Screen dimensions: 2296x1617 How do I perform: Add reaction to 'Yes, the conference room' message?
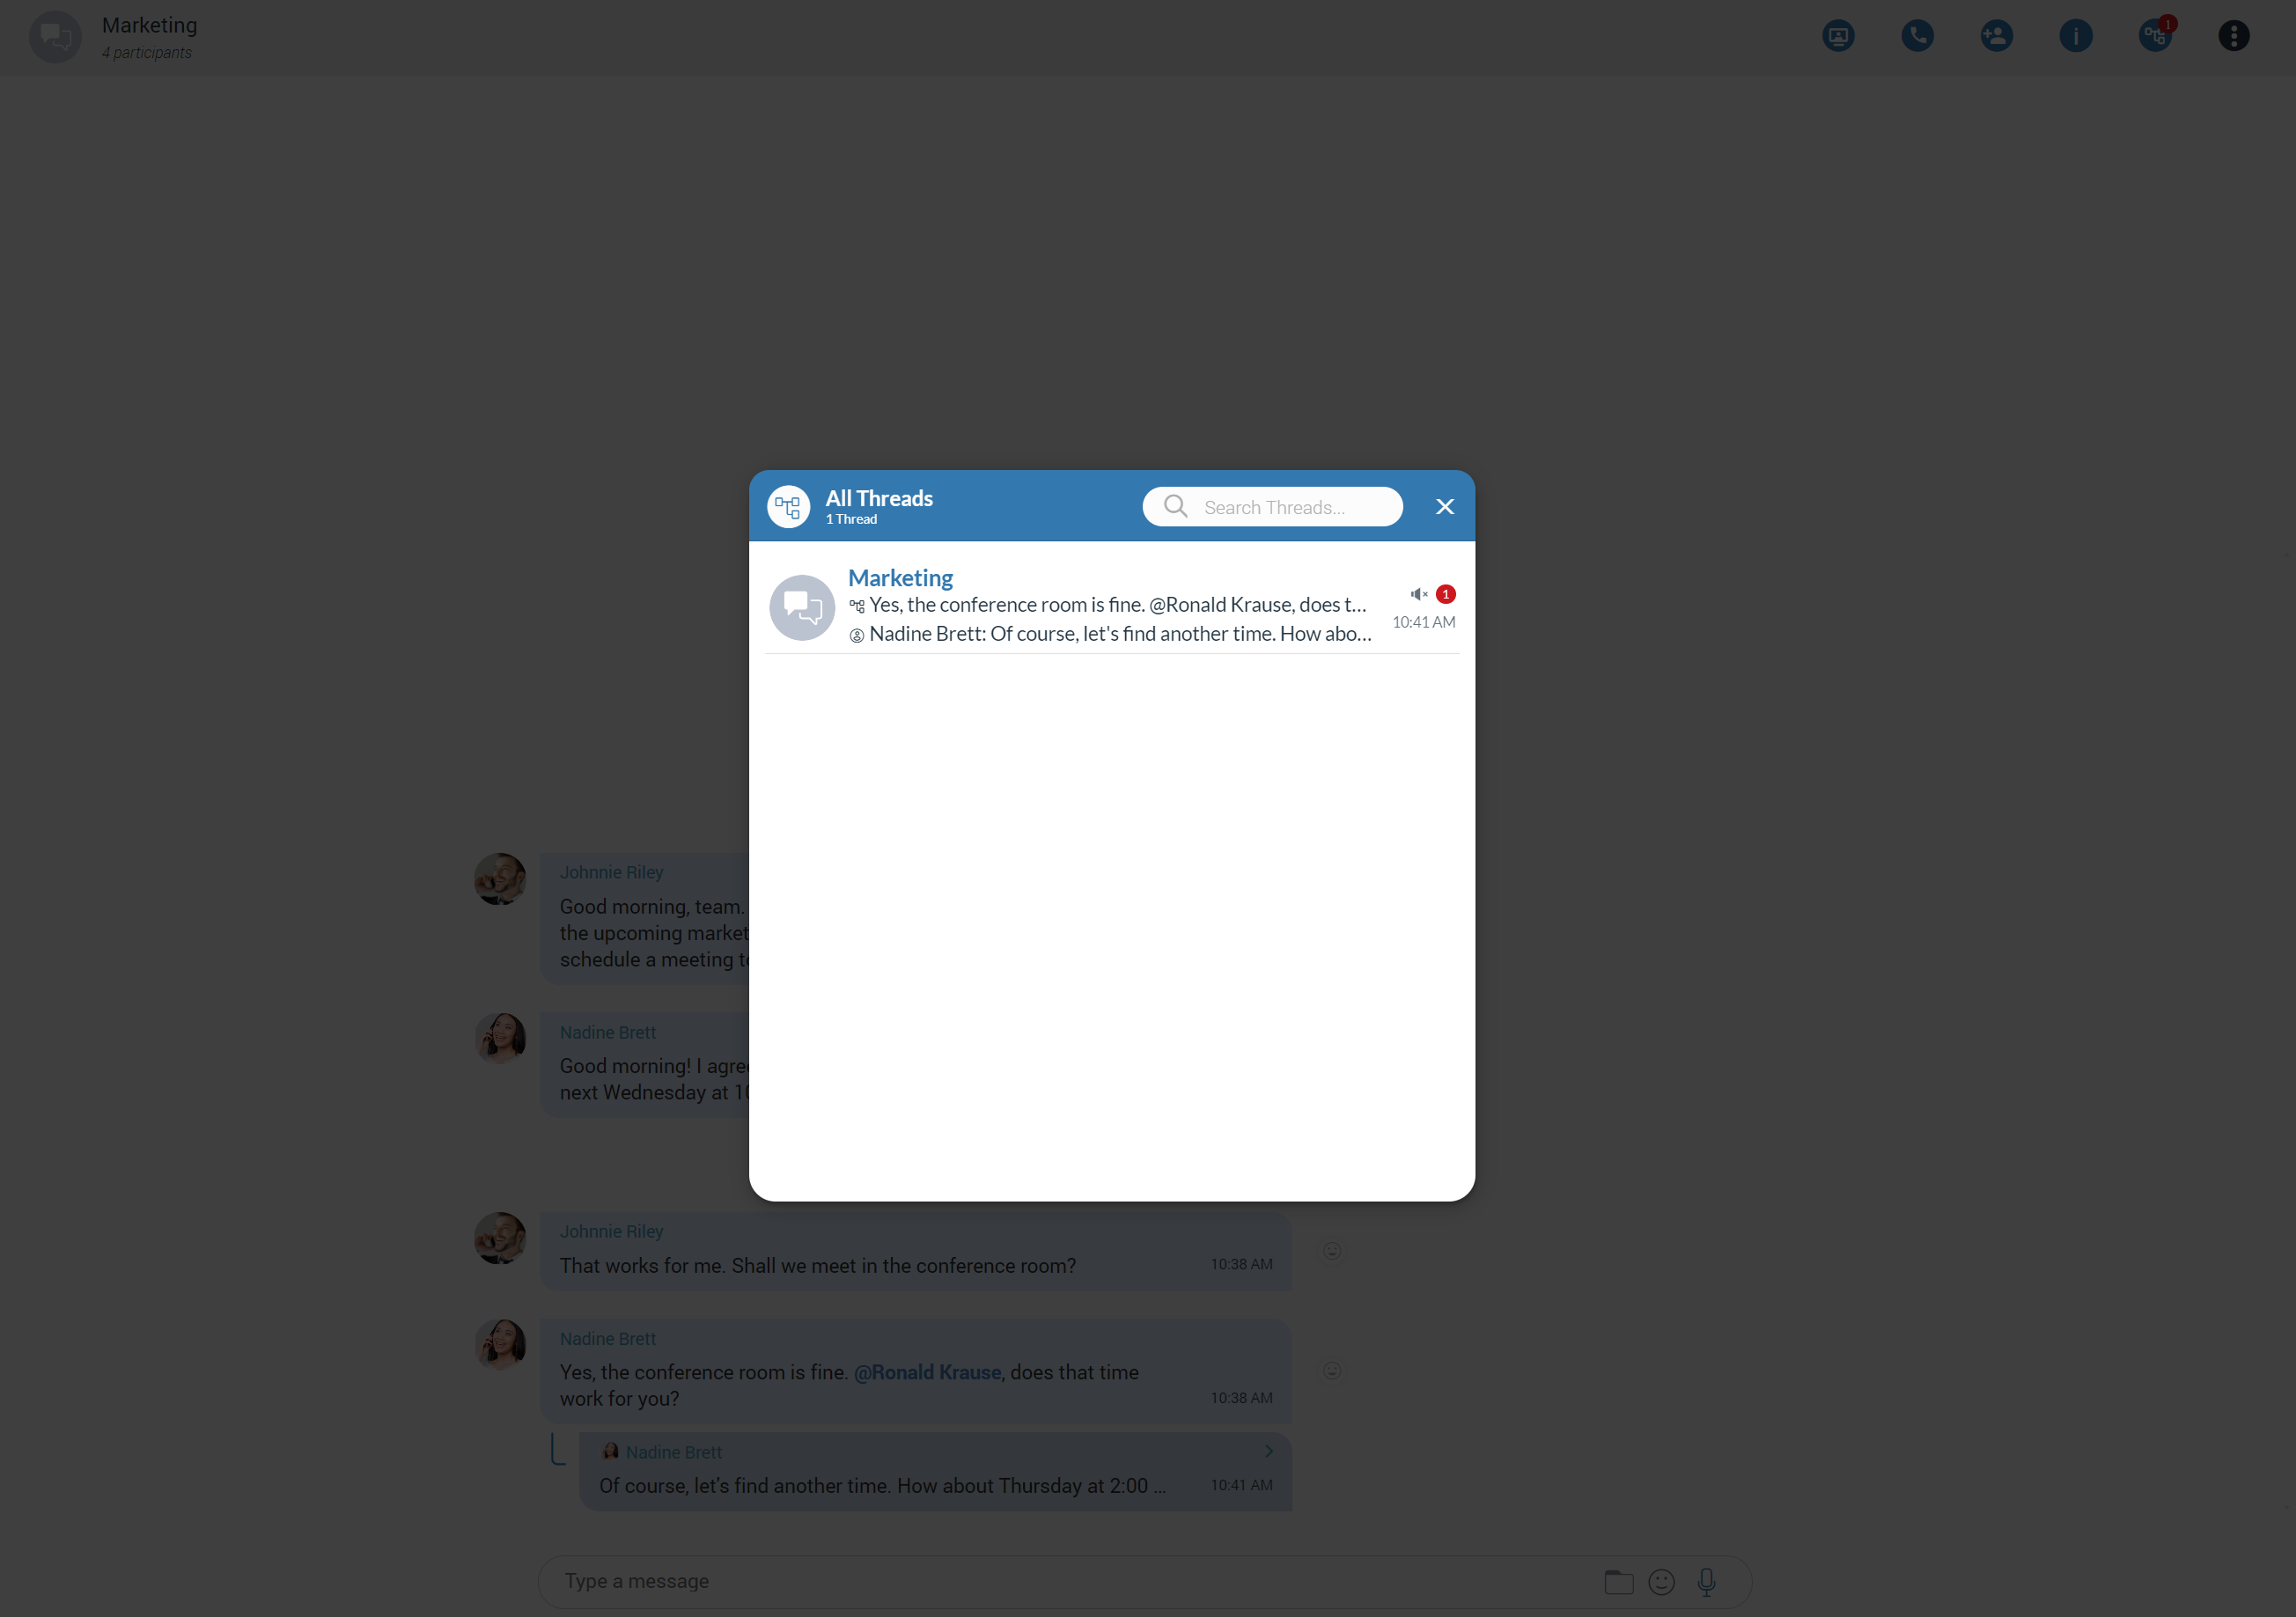point(1332,1371)
